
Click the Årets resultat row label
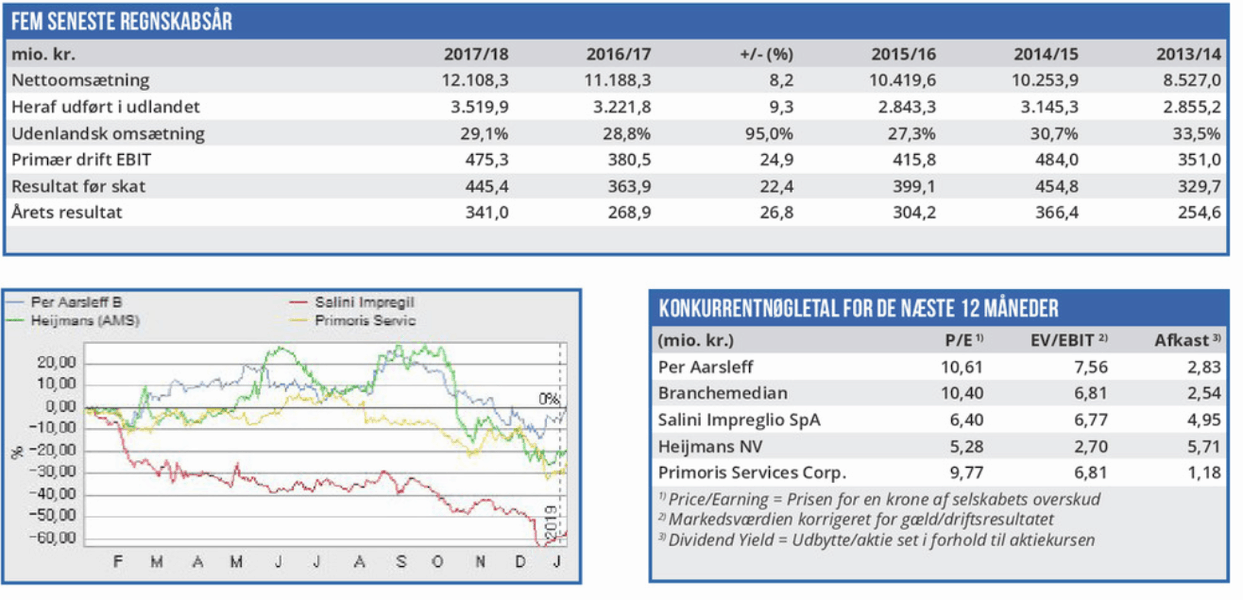coord(70,211)
